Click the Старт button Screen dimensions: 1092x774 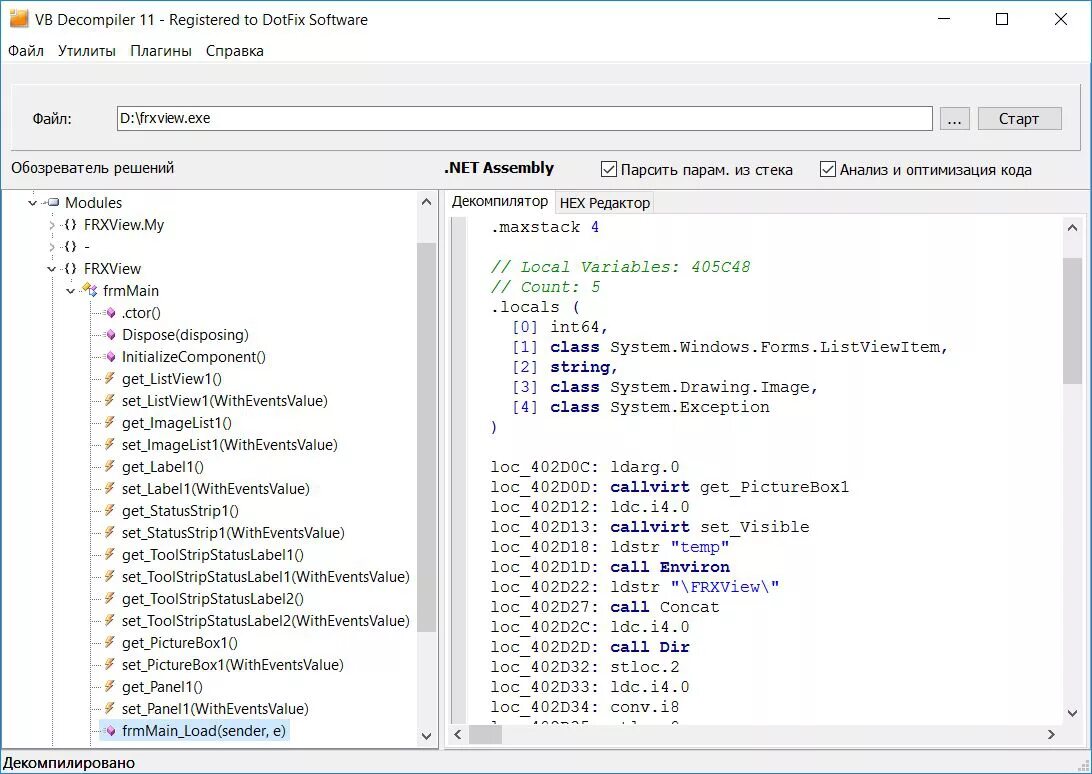(x=1019, y=118)
